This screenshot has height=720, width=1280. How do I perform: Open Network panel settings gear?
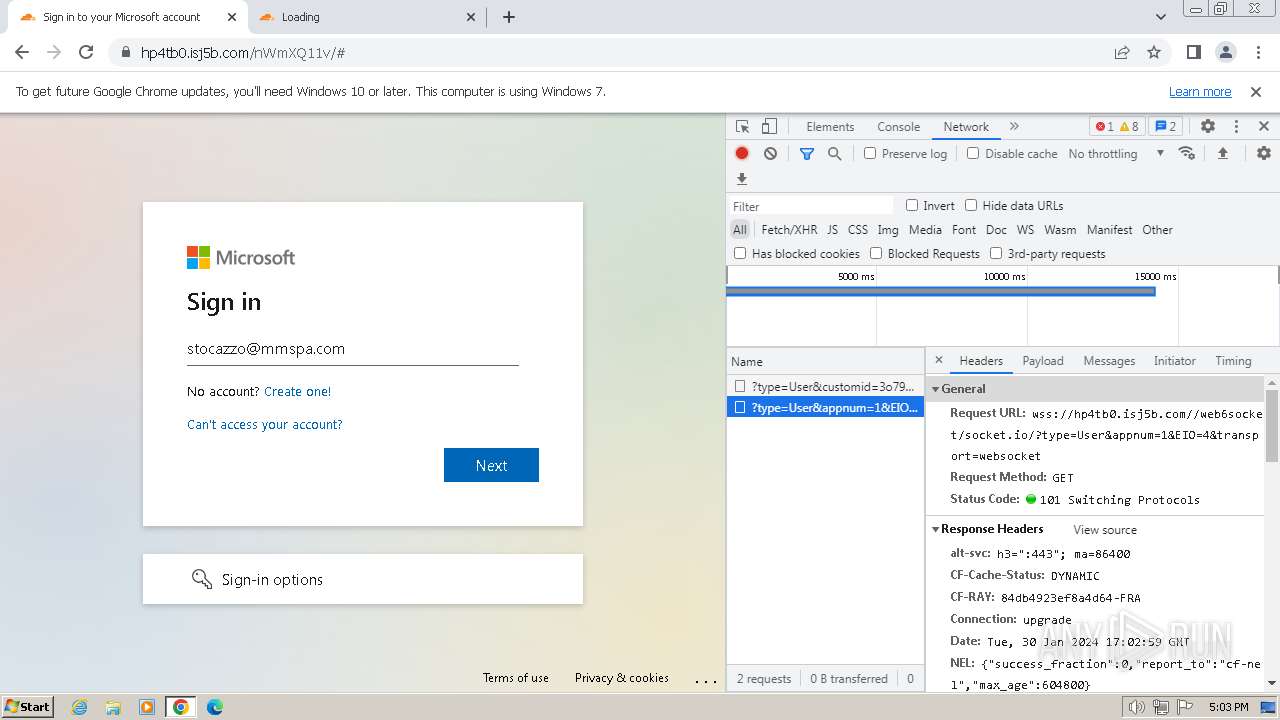coord(1264,153)
